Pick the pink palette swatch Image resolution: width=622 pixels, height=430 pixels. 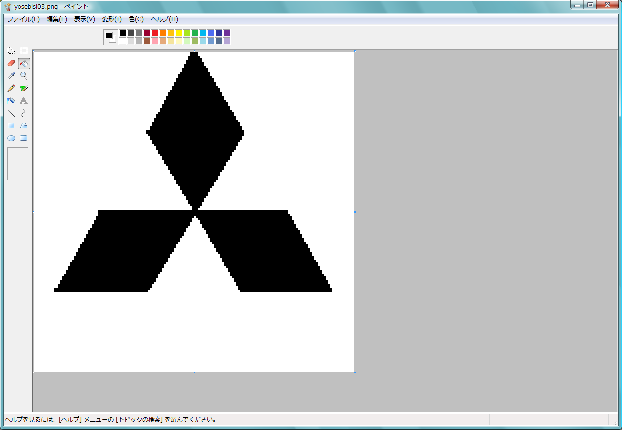pos(155,40)
